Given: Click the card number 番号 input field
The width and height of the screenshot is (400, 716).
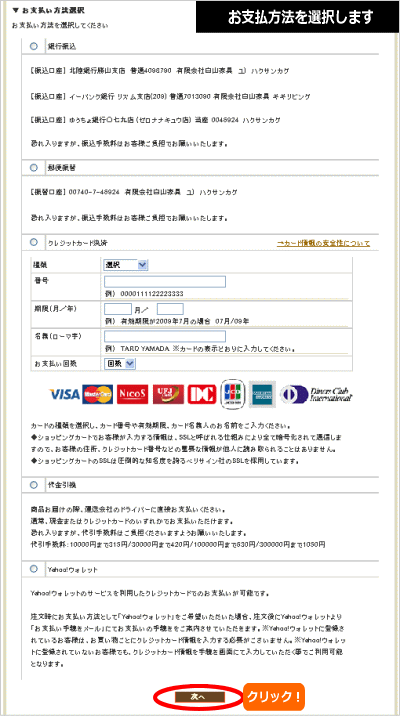Looking at the screenshot, I should 165,282.
